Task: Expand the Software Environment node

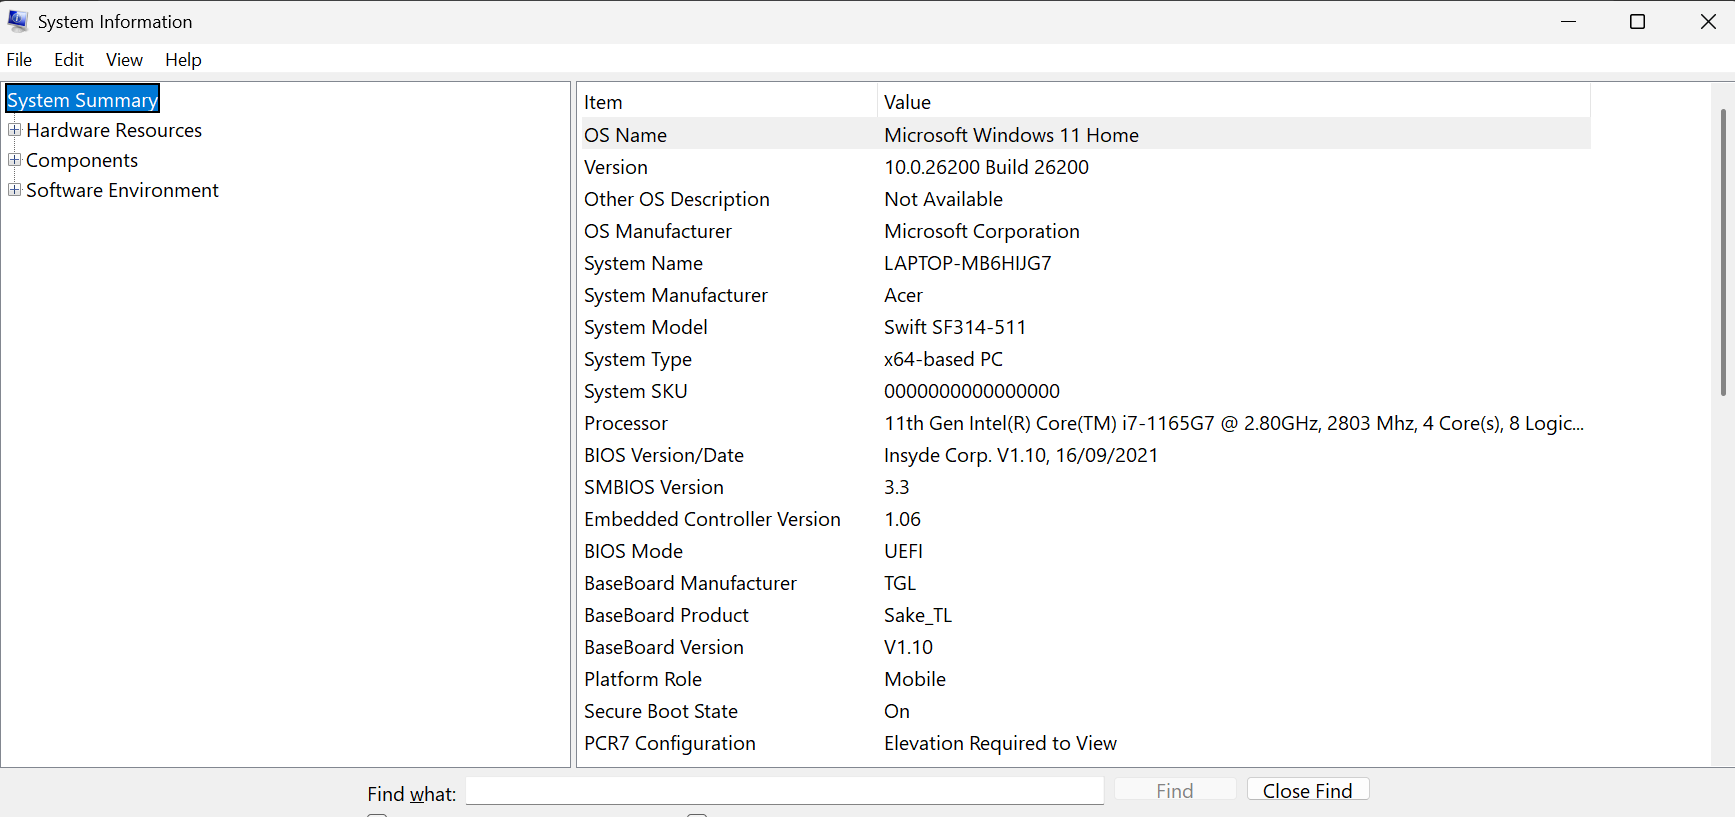Action: click(15, 190)
